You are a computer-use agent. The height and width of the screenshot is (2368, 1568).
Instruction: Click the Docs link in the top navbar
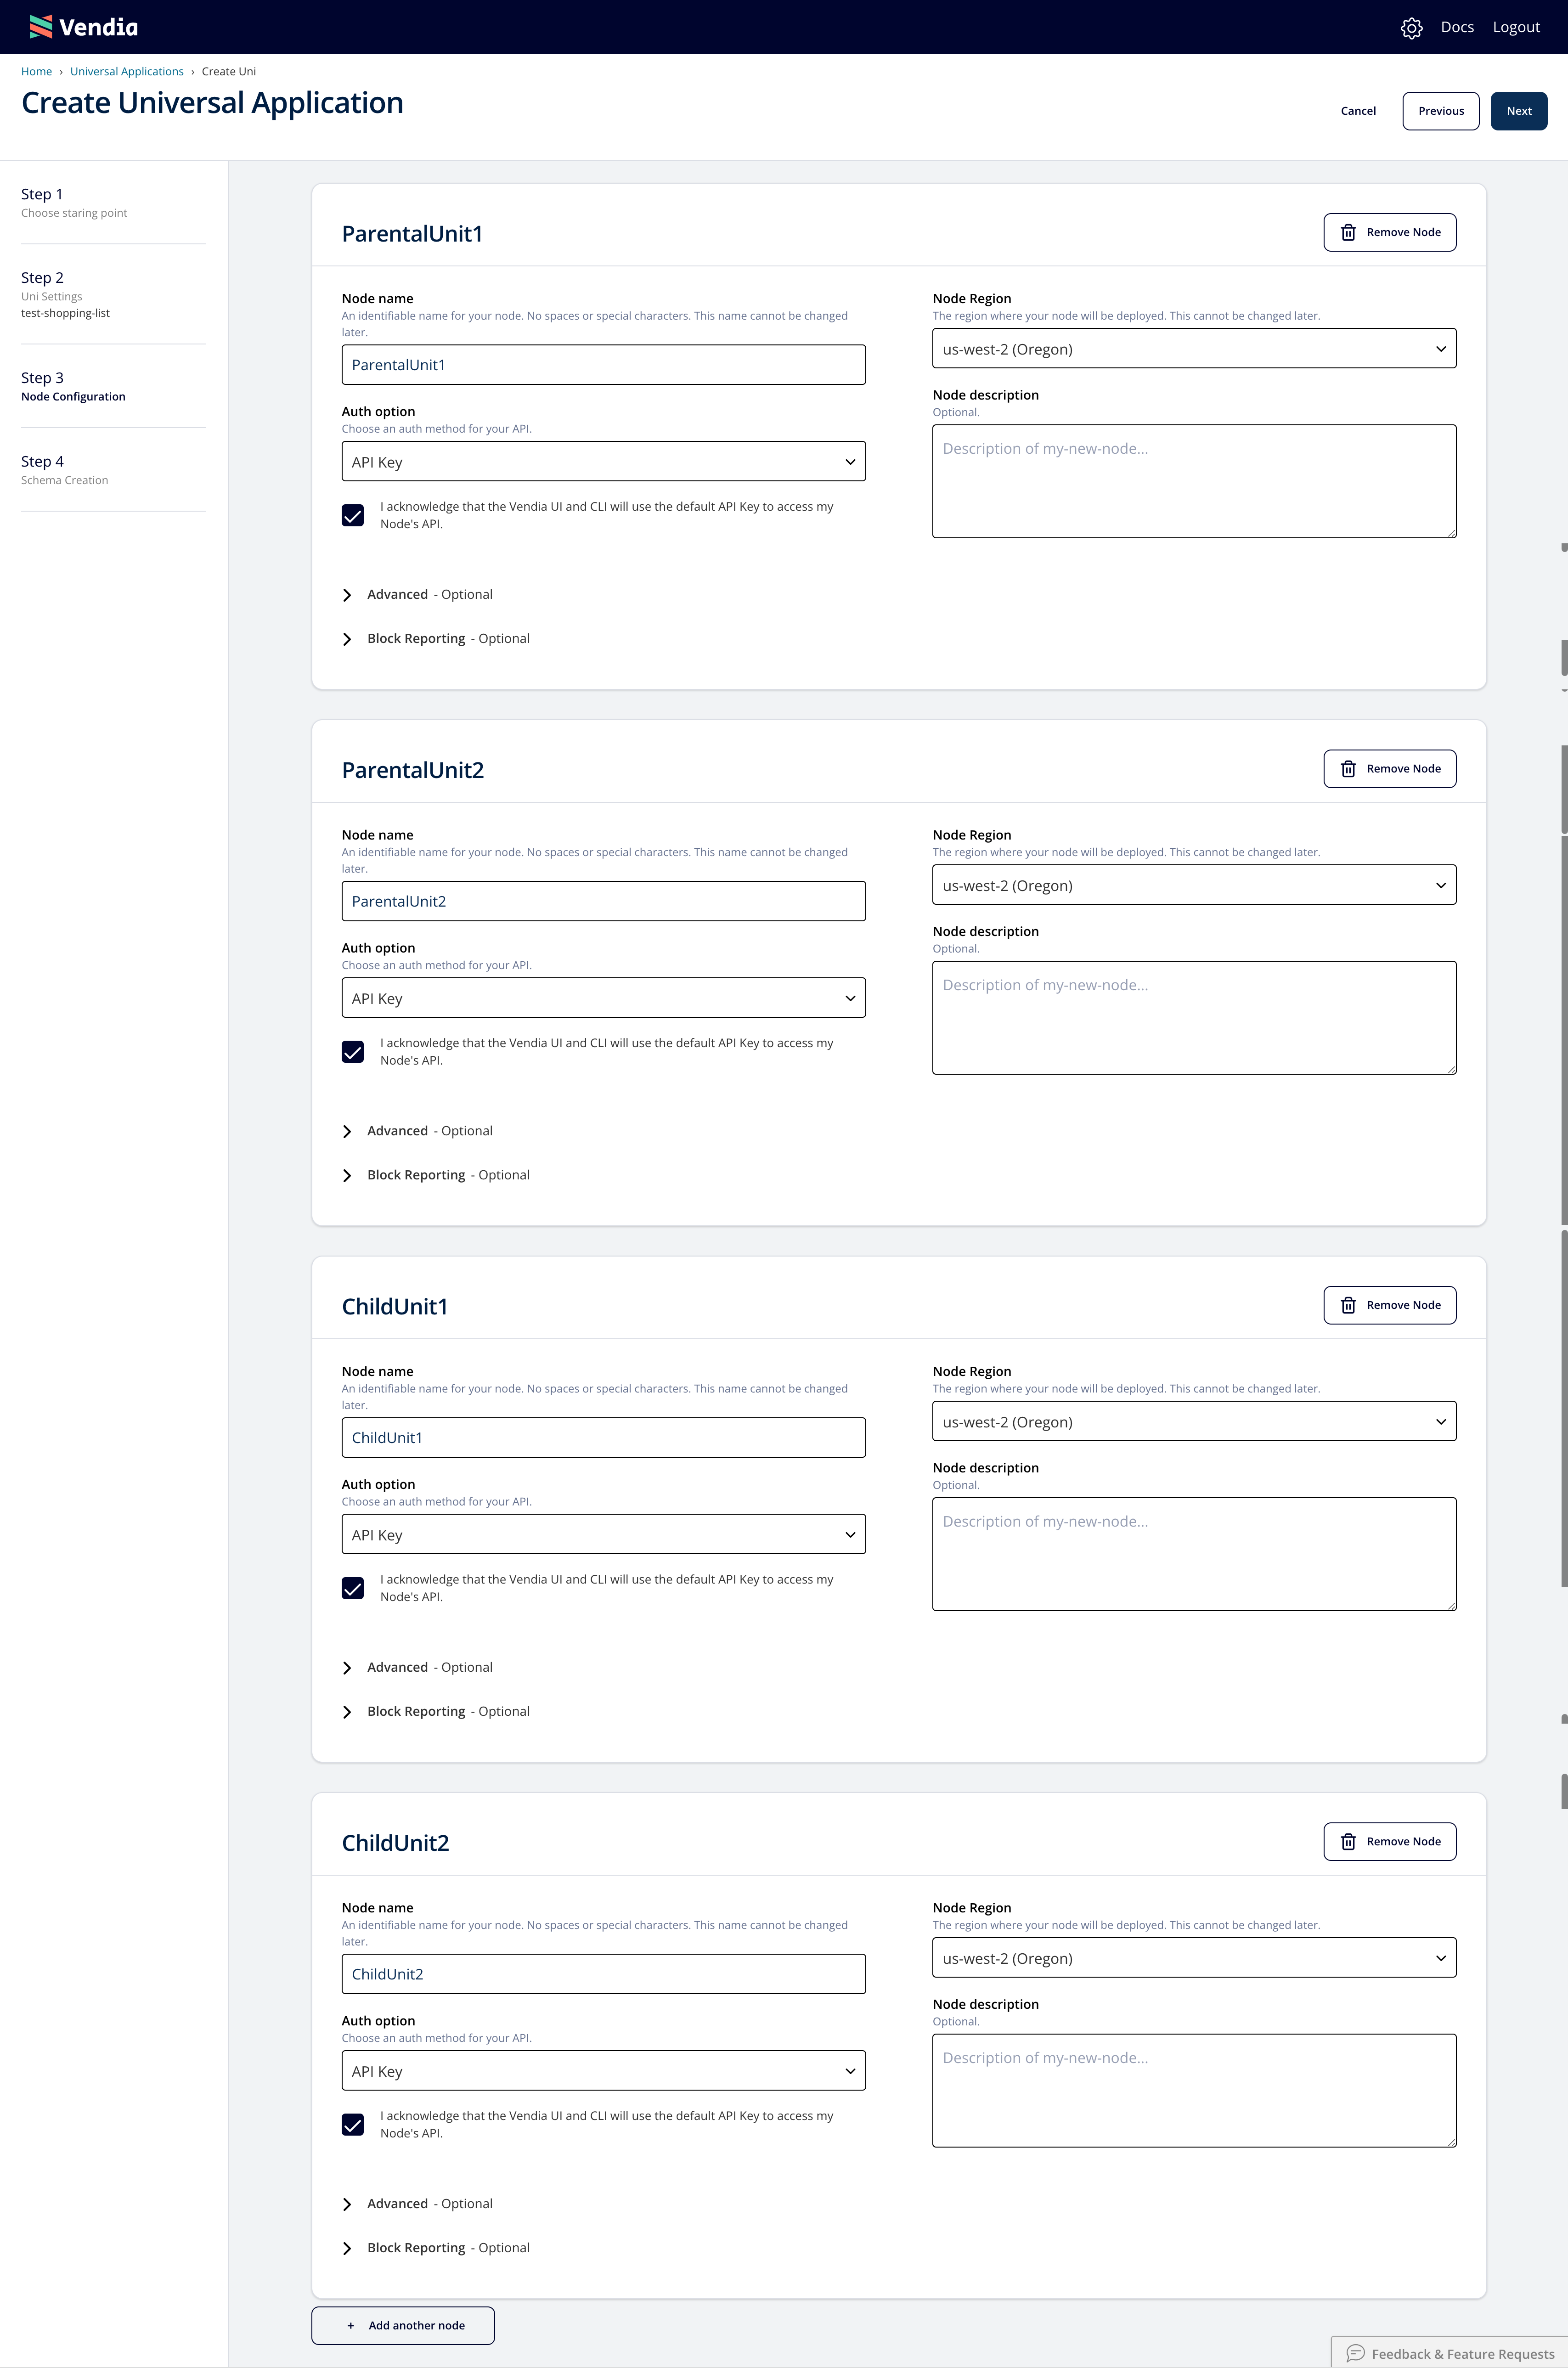pyautogui.click(x=1458, y=26)
